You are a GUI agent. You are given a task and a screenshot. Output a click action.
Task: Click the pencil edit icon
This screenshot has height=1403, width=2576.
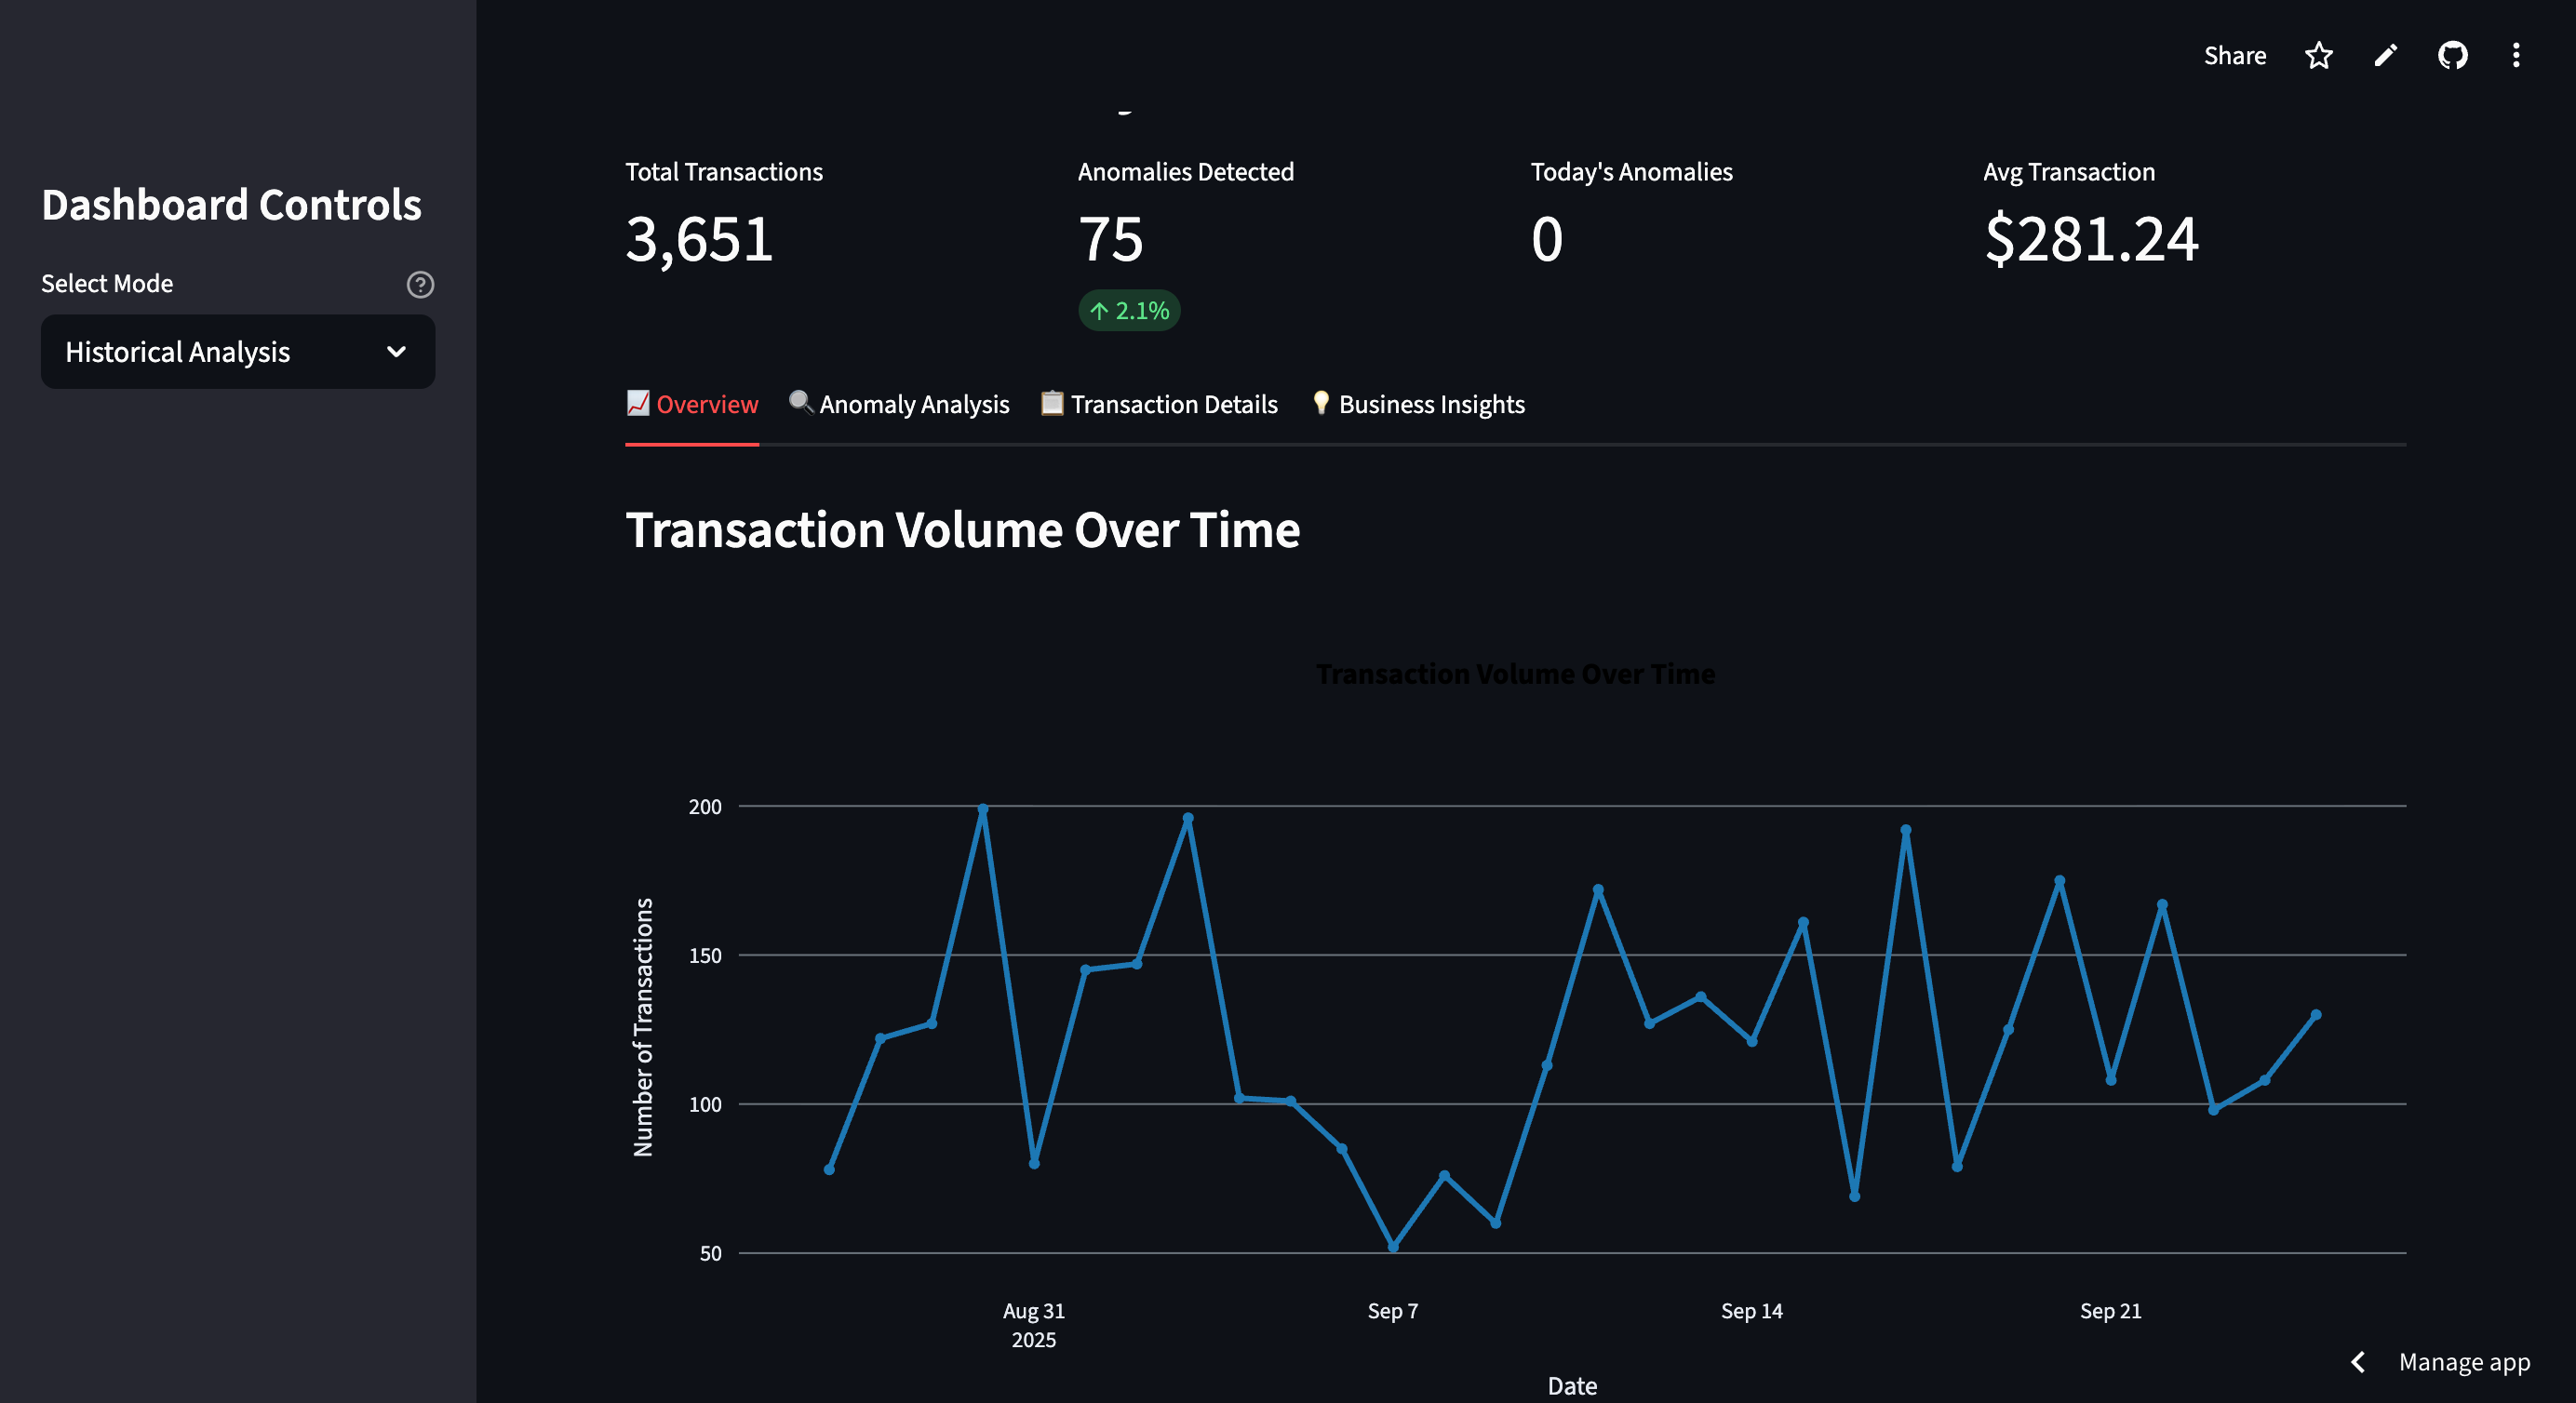[2385, 55]
